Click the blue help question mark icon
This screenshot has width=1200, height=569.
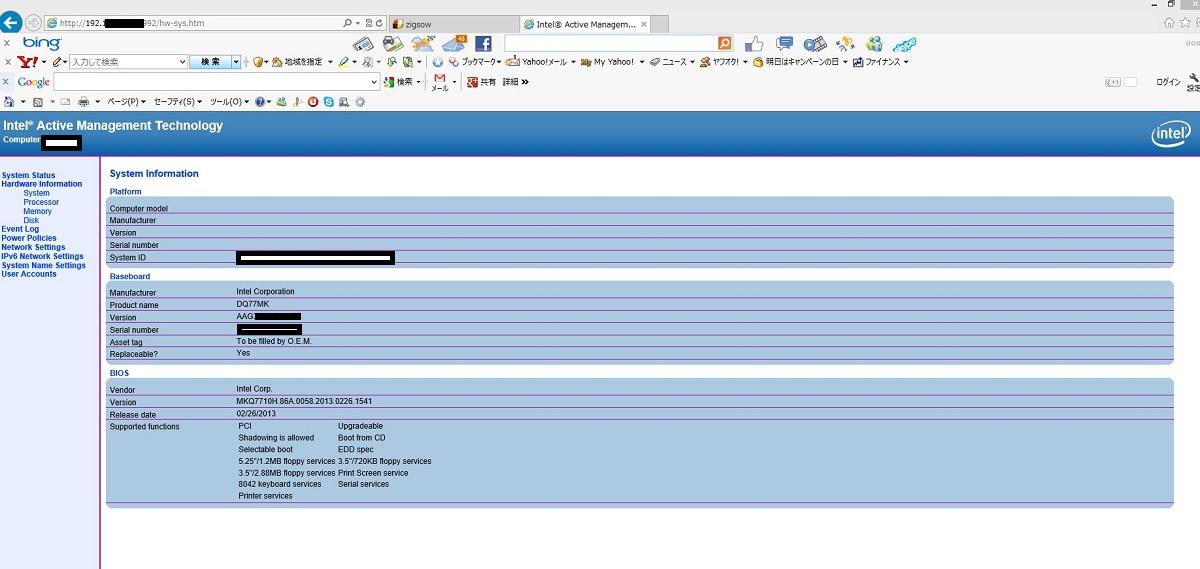pyautogui.click(x=260, y=101)
